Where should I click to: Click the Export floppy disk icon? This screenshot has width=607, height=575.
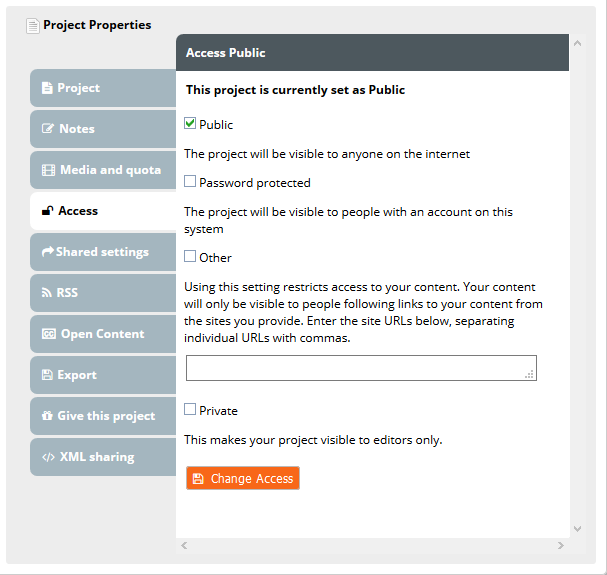click(47, 375)
